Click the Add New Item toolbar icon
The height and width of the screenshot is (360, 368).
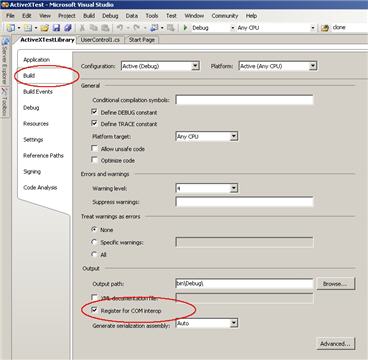coord(28,28)
